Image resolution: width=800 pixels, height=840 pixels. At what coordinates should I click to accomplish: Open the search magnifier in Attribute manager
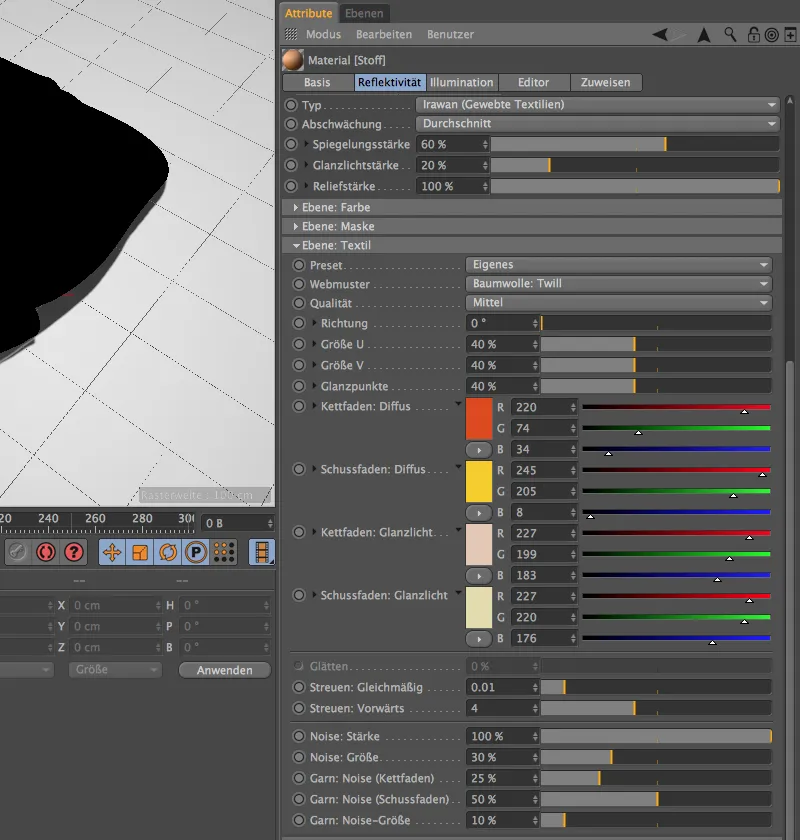(730, 35)
